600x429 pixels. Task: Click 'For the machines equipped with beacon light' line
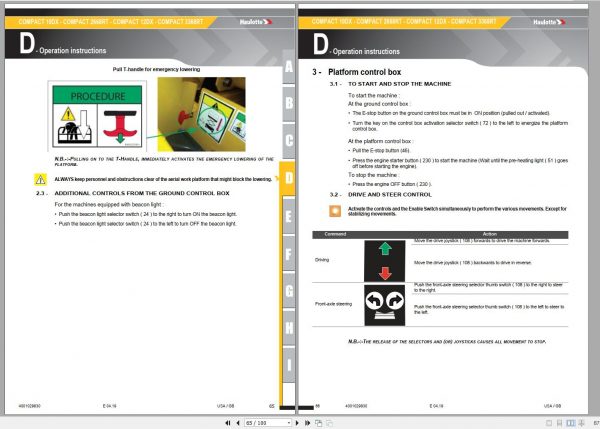[109, 204]
